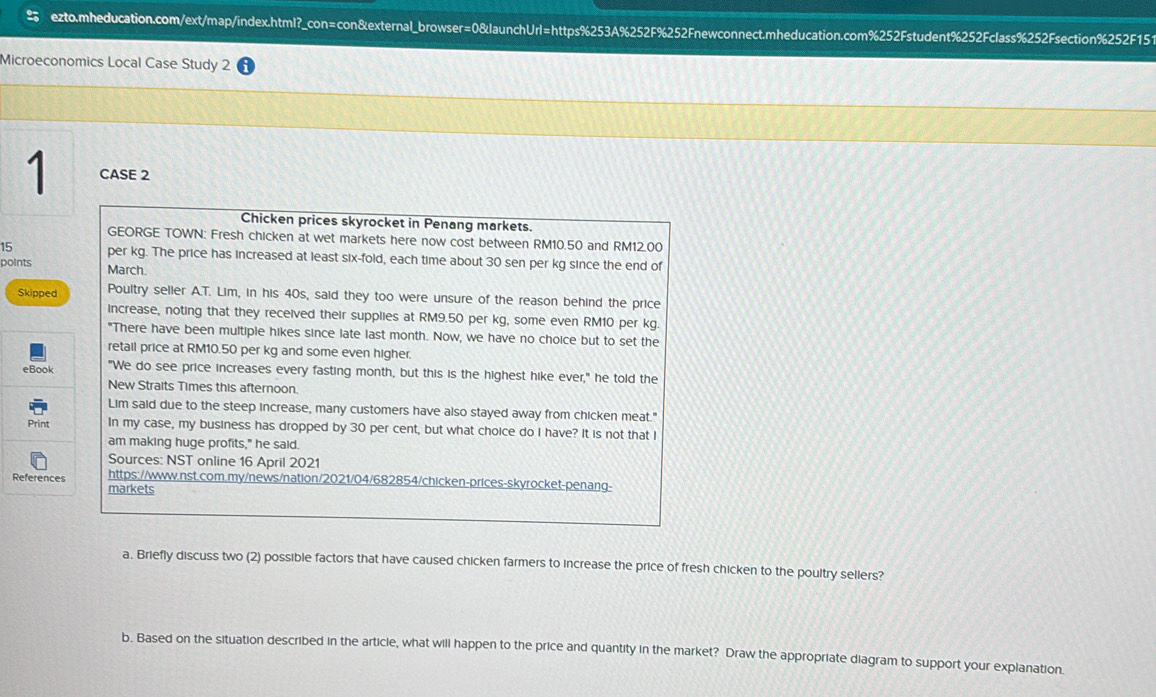Image resolution: width=1156 pixels, height=697 pixels.
Task: Open the eBook book icon
Action: click(x=37, y=352)
